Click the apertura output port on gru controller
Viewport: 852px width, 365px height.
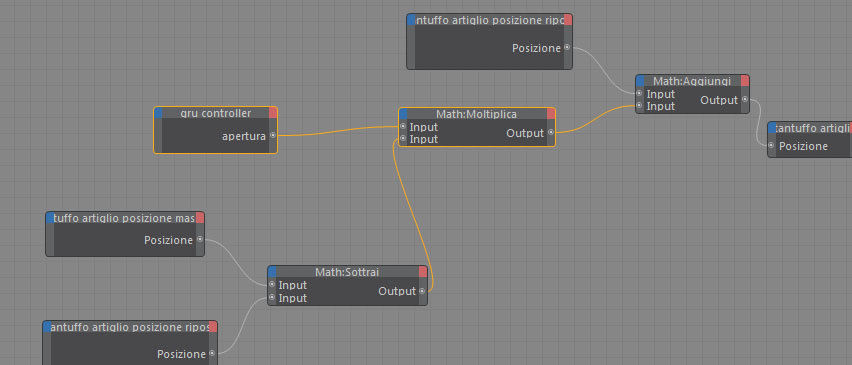click(273, 135)
